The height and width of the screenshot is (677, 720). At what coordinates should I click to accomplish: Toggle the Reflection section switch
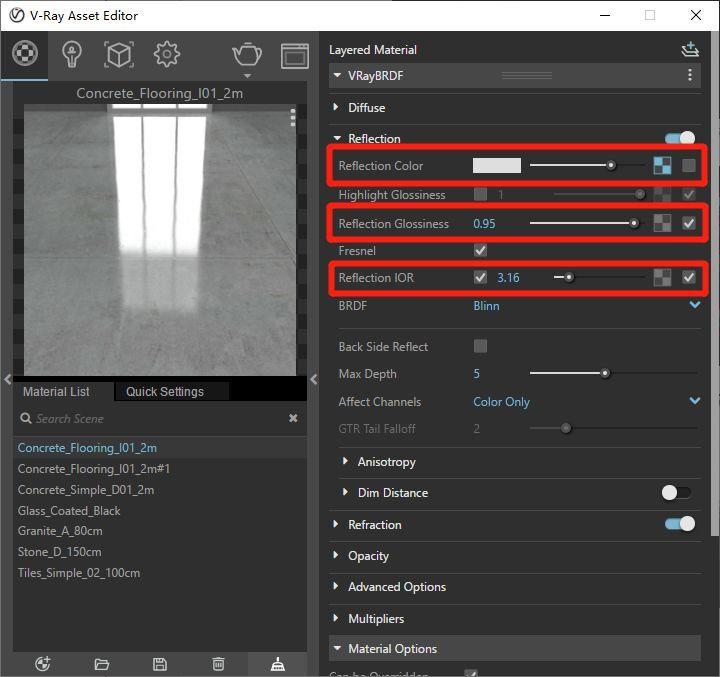(680, 138)
